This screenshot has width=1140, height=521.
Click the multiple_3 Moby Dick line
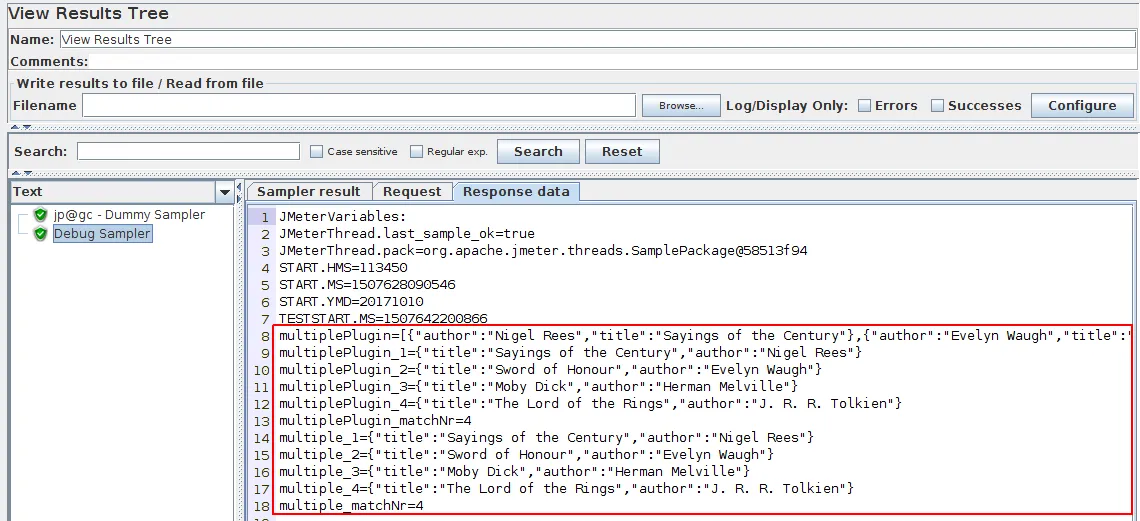[514, 471]
